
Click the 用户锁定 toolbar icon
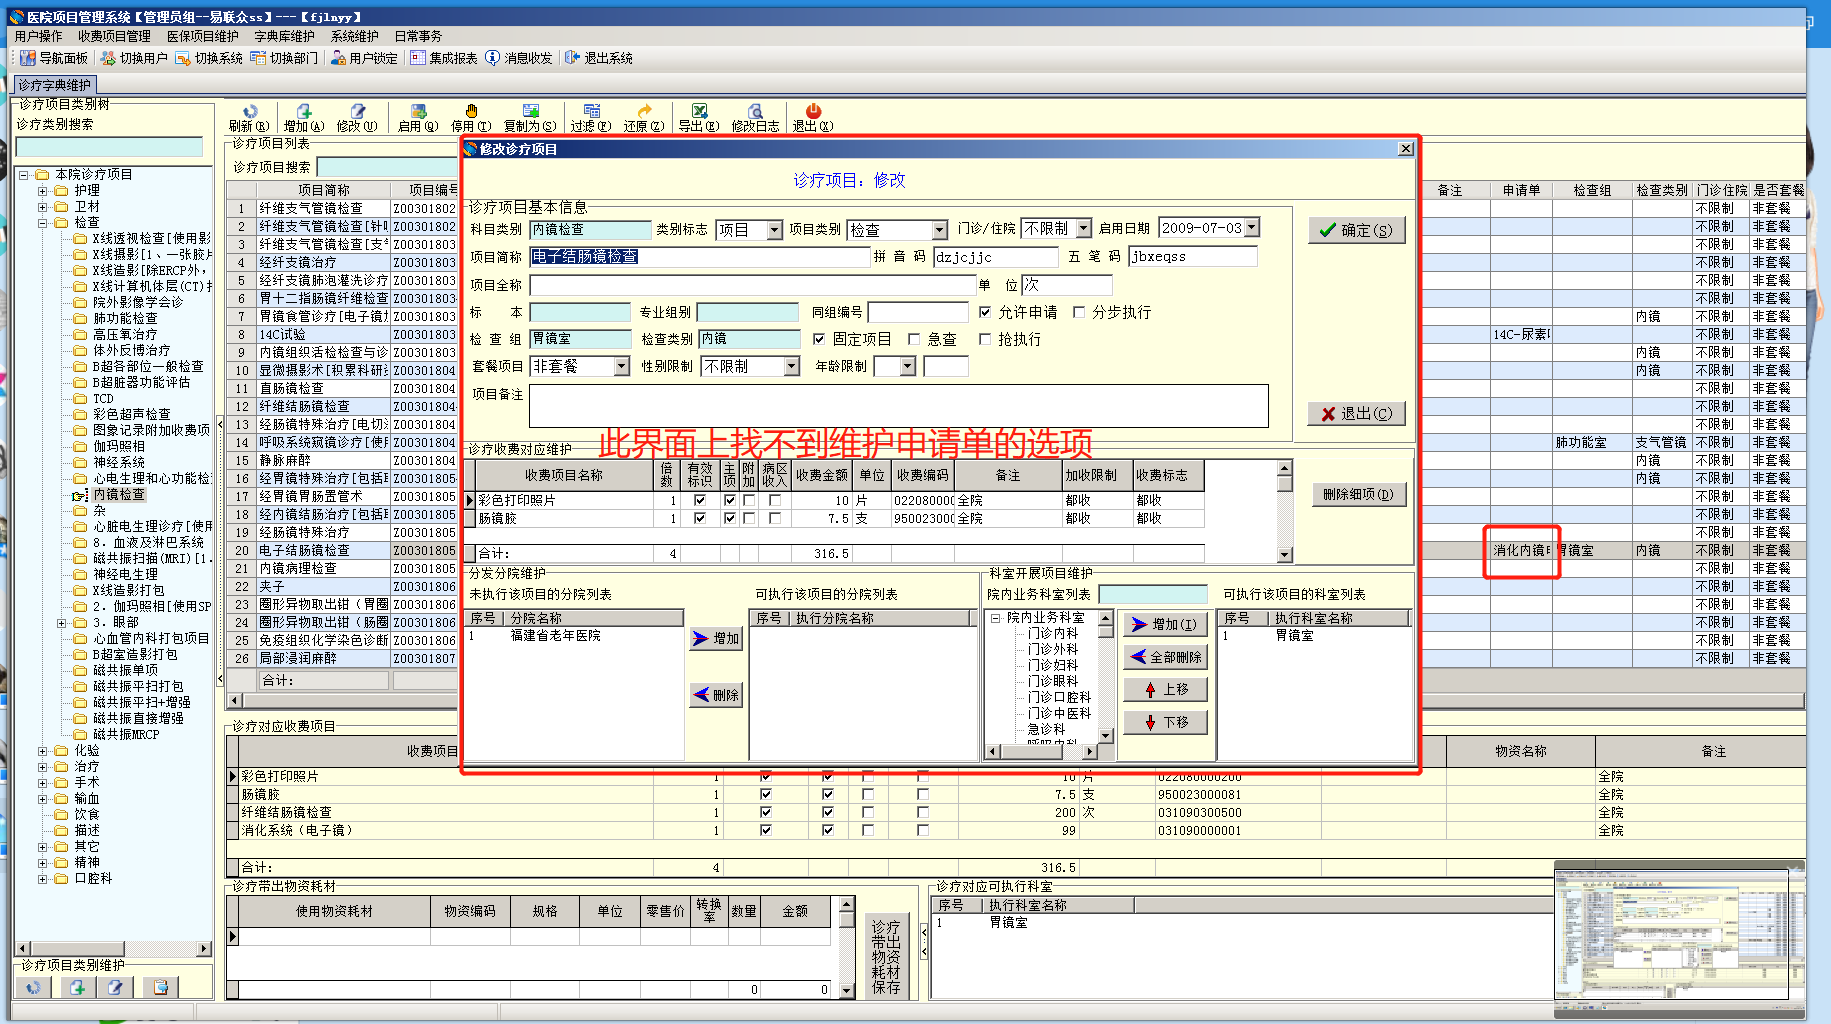pyautogui.click(x=338, y=58)
